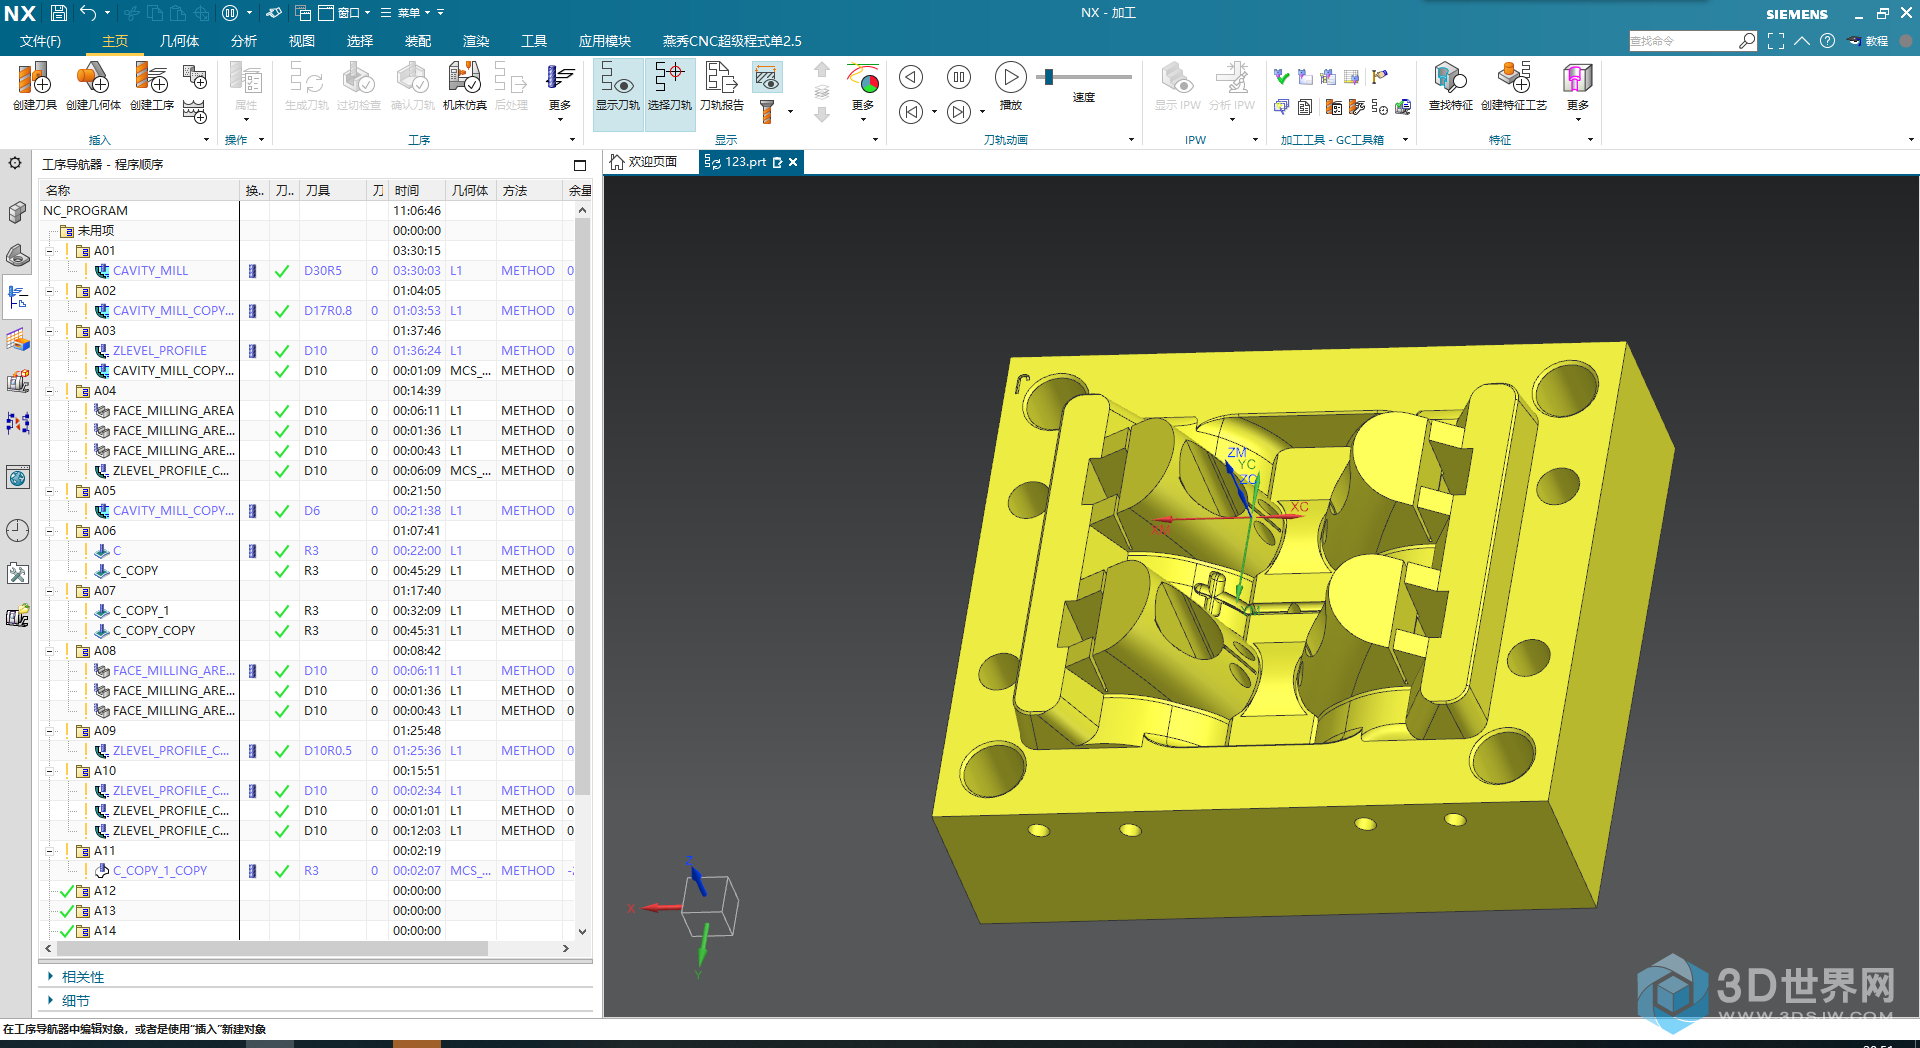Screen dimensions: 1920x1048
Task: Open the resource bar settings gear
Action: [x=15, y=163]
